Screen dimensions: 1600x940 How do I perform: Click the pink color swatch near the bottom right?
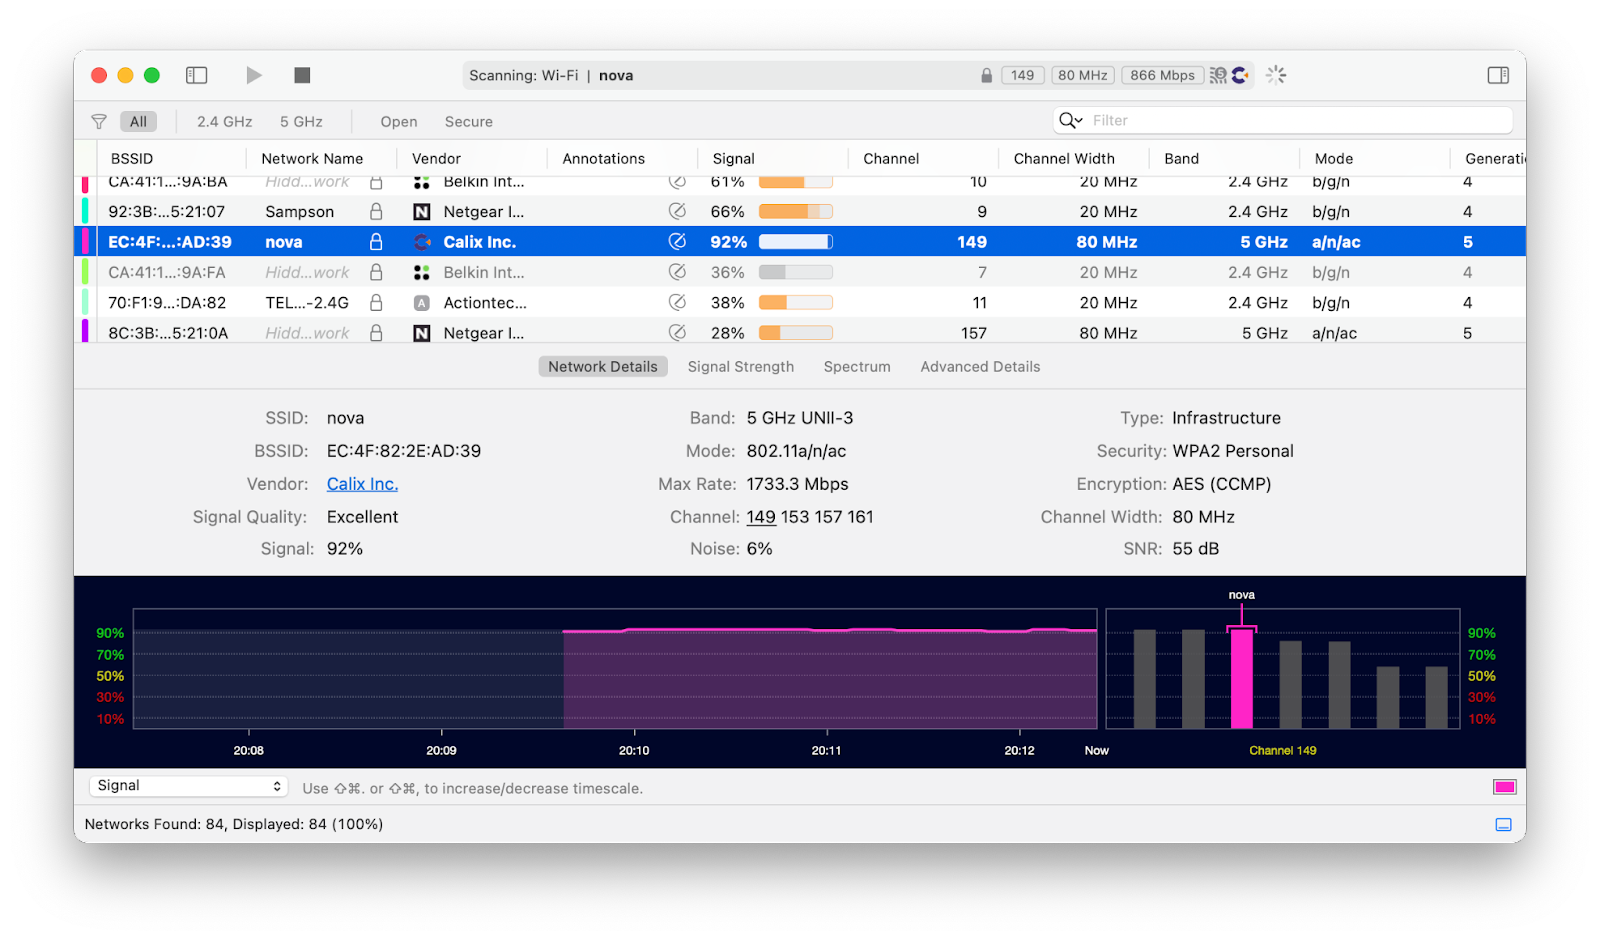coord(1504,787)
